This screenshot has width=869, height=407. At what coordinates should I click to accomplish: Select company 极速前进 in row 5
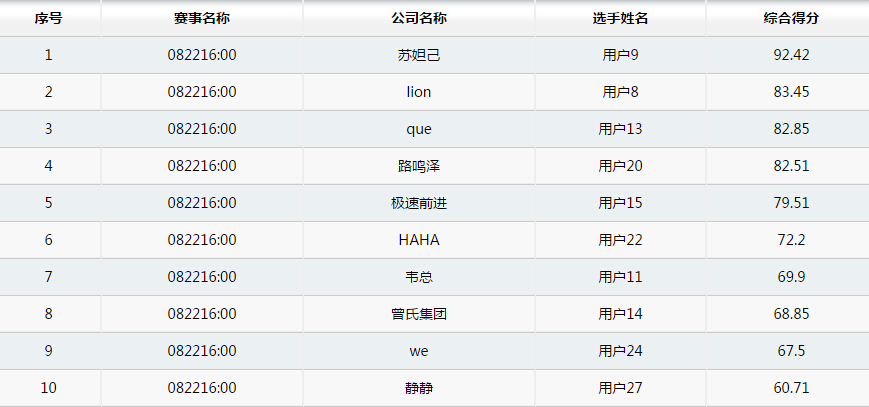click(x=419, y=203)
